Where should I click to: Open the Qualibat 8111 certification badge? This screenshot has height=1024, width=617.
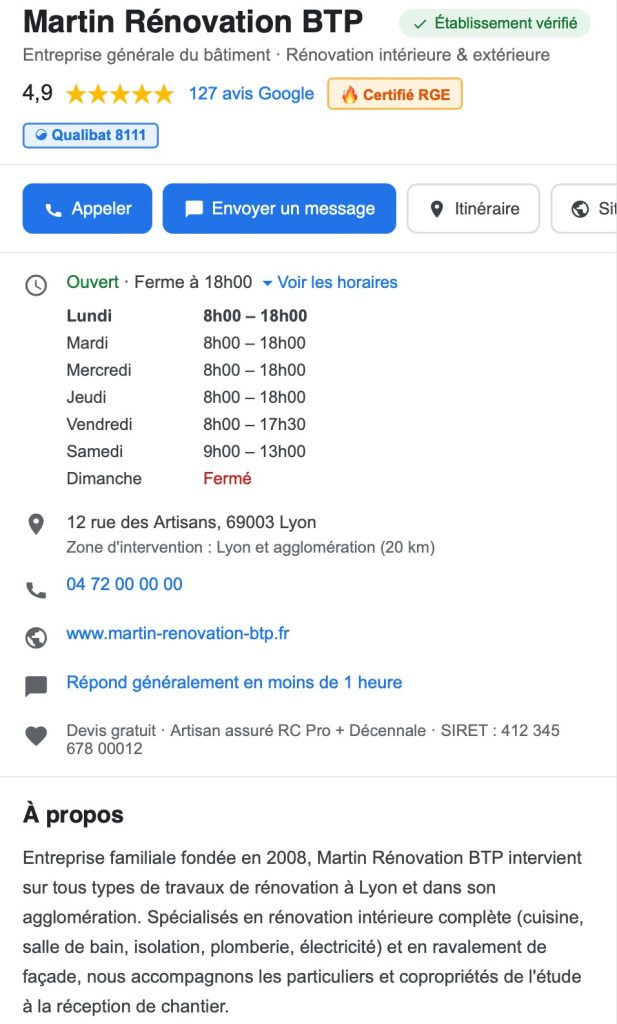click(x=90, y=135)
